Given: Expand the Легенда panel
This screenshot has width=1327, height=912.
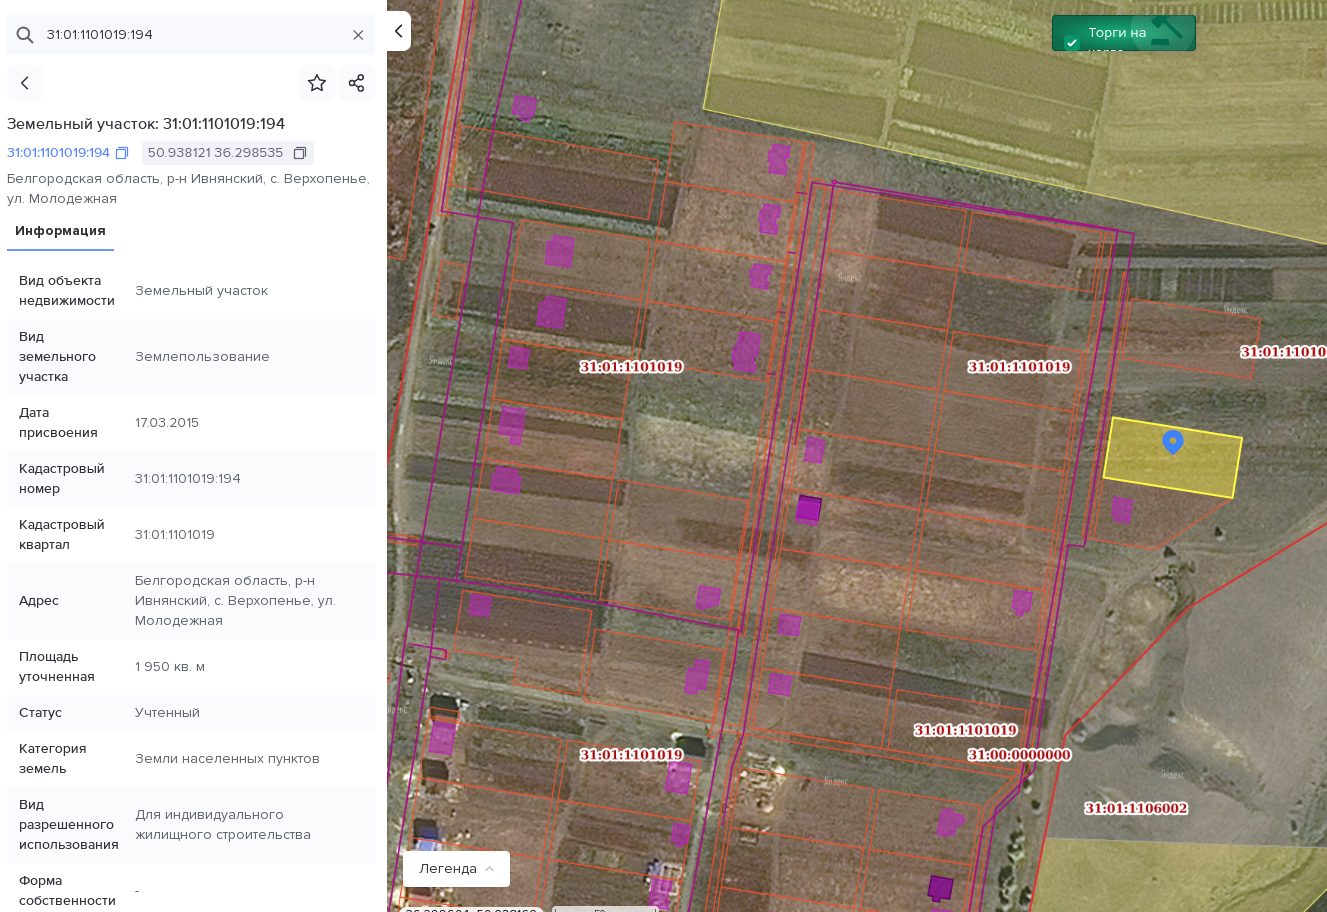Looking at the screenshot, I should coord(456,869).
